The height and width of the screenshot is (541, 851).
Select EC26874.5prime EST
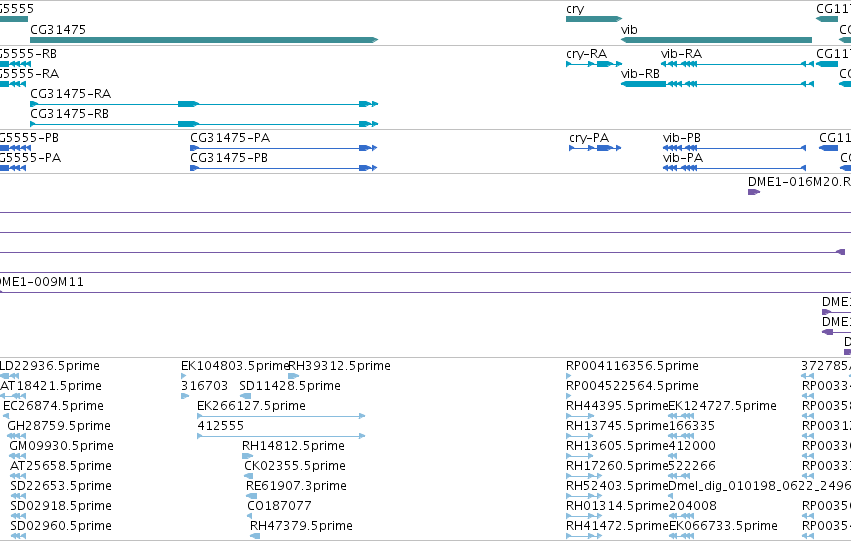53,406
